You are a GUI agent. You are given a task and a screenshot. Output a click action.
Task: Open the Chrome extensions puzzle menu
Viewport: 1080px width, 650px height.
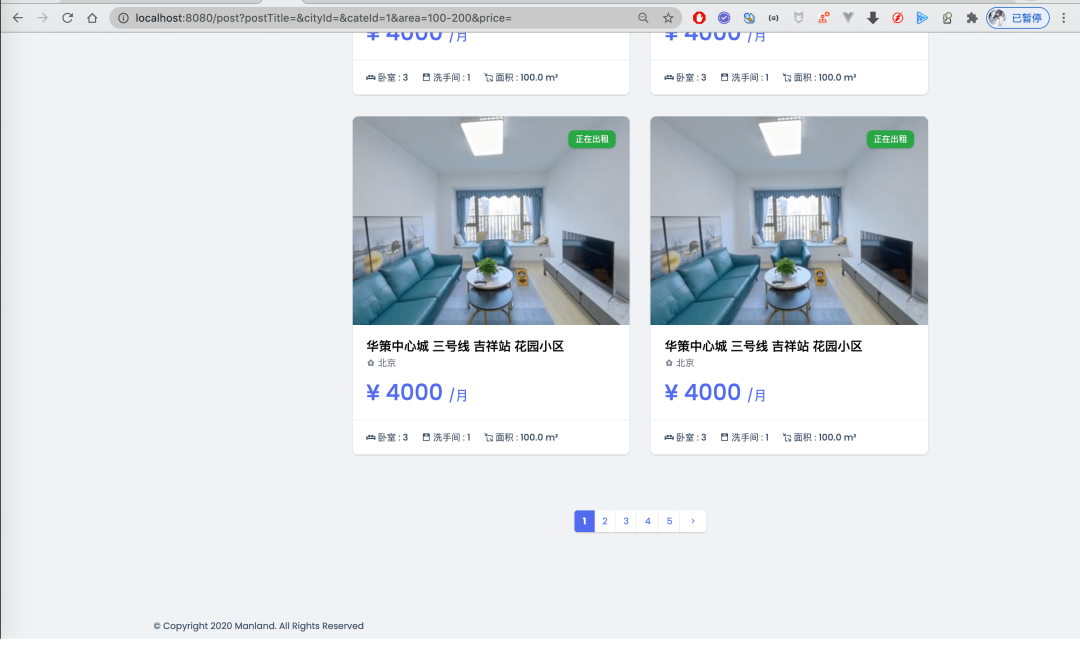click(972, 18)
